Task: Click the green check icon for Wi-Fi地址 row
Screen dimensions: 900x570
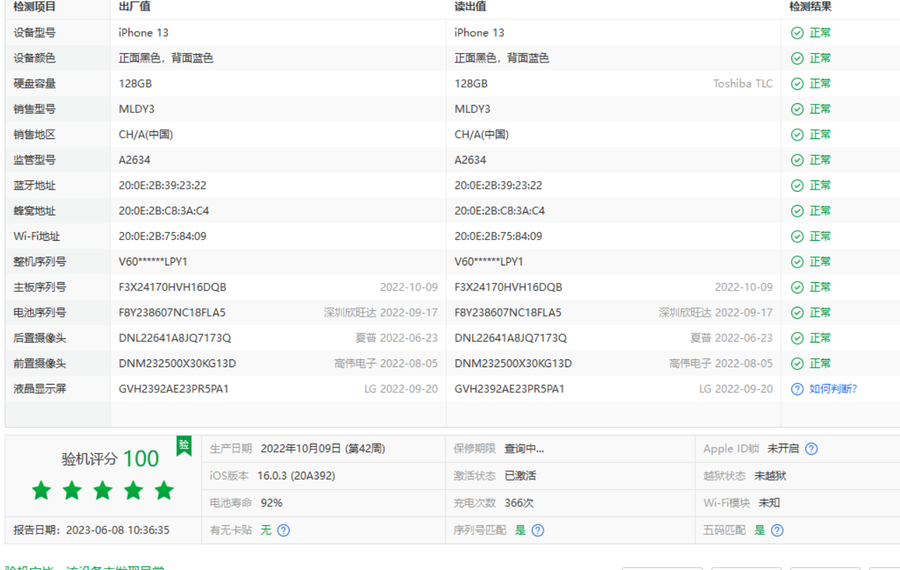Action: [x=797, y=236]
